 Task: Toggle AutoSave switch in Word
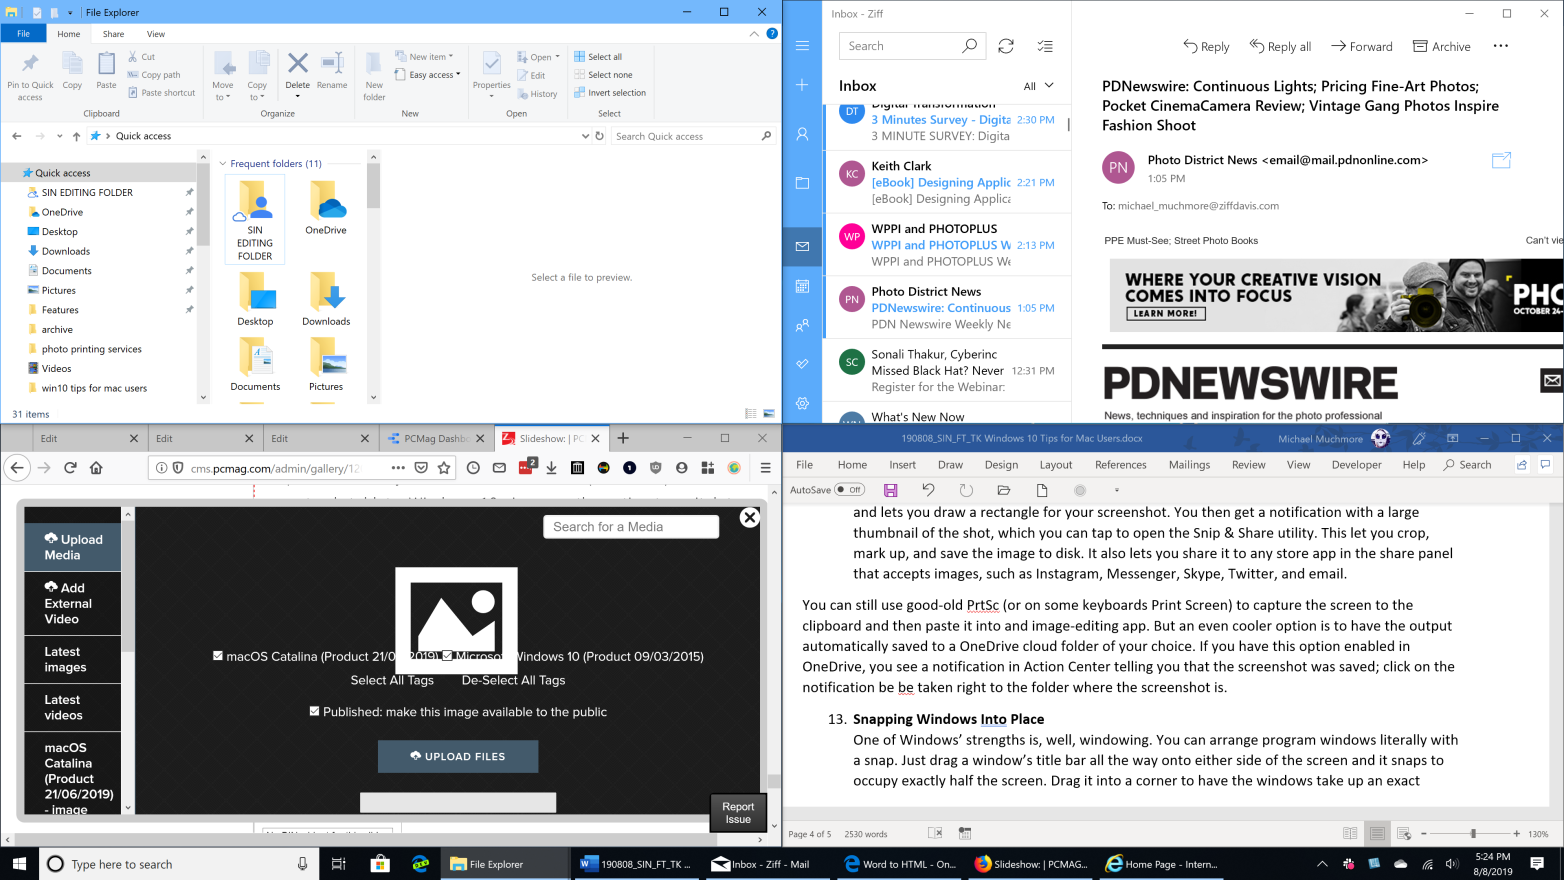[850, 490]
